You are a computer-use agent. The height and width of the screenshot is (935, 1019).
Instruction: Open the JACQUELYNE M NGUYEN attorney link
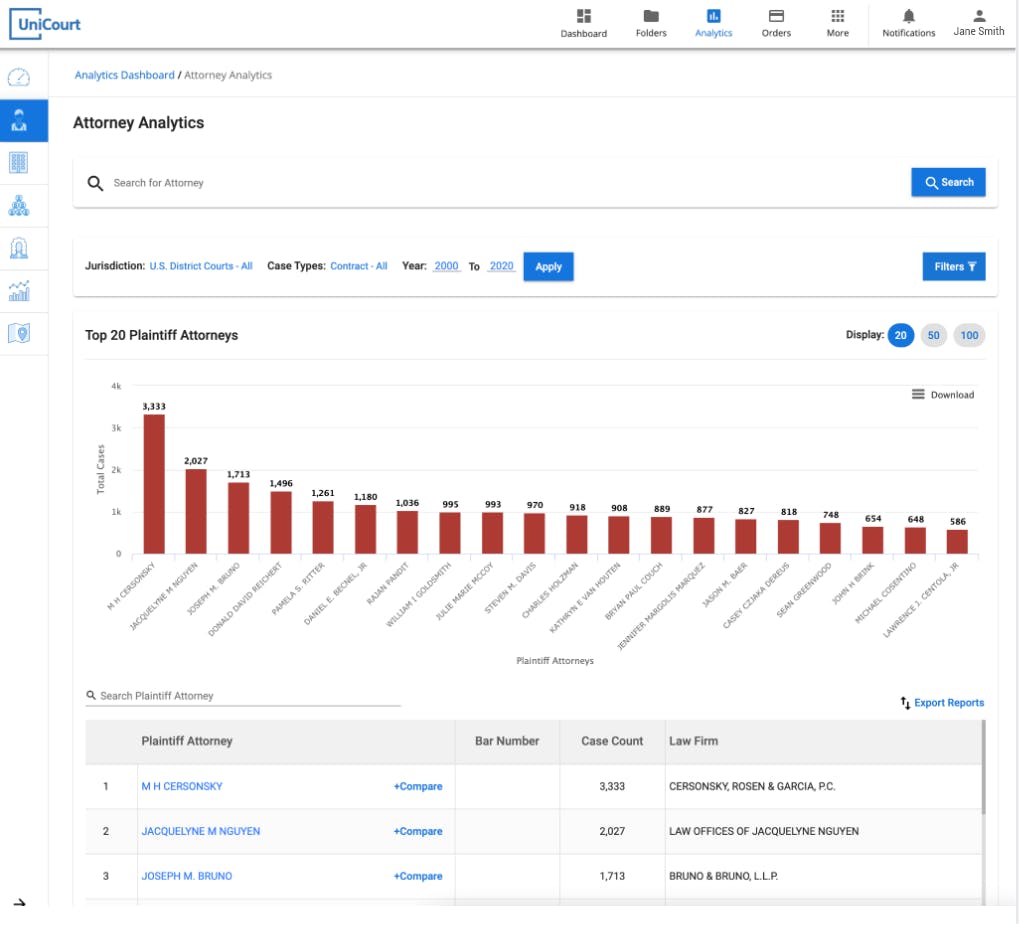(201, 831)
